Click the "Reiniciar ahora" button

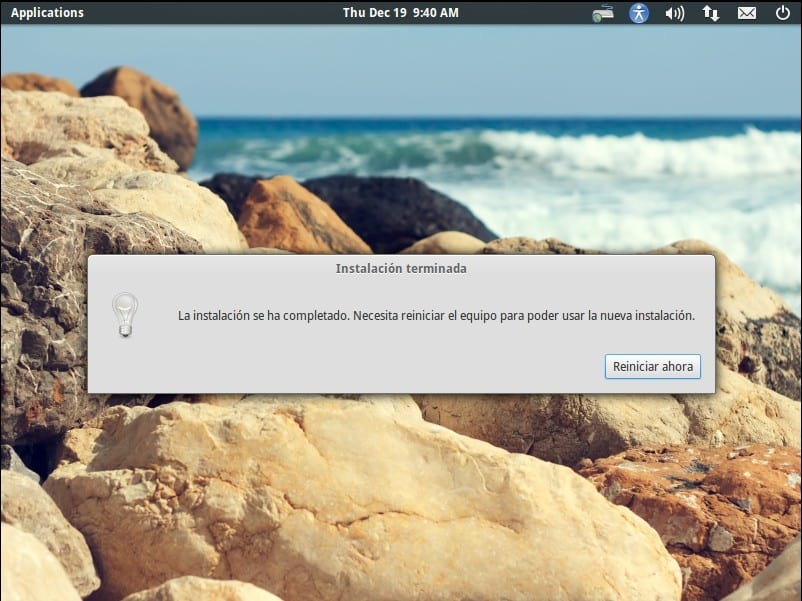(652, 366)
